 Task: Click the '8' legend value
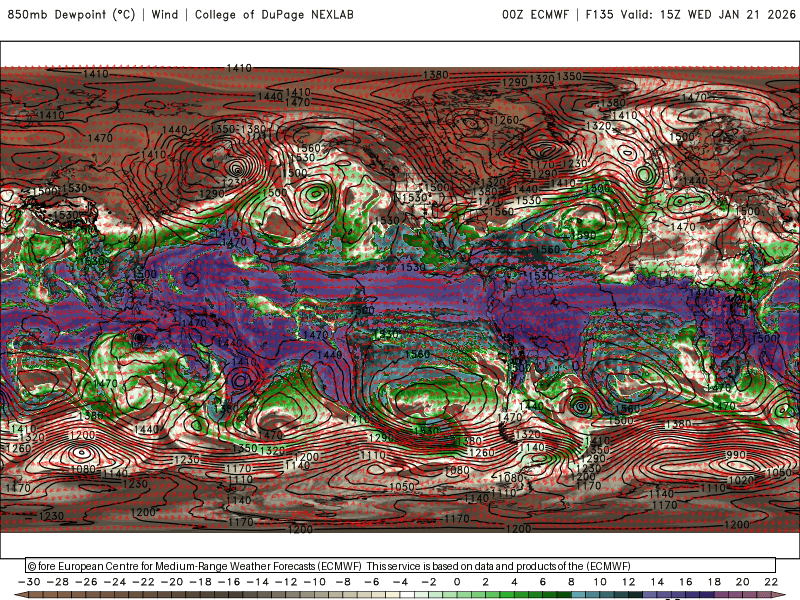click(571, 582)
